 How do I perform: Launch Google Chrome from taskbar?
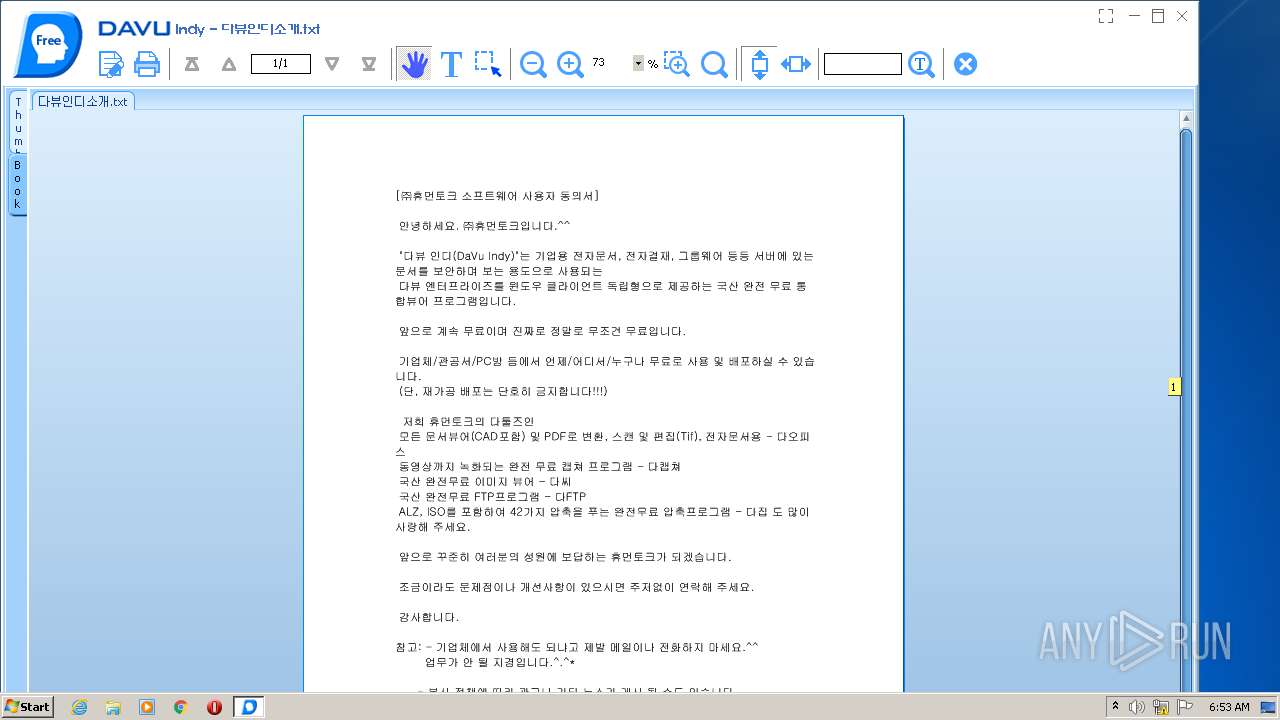point(181,707)
